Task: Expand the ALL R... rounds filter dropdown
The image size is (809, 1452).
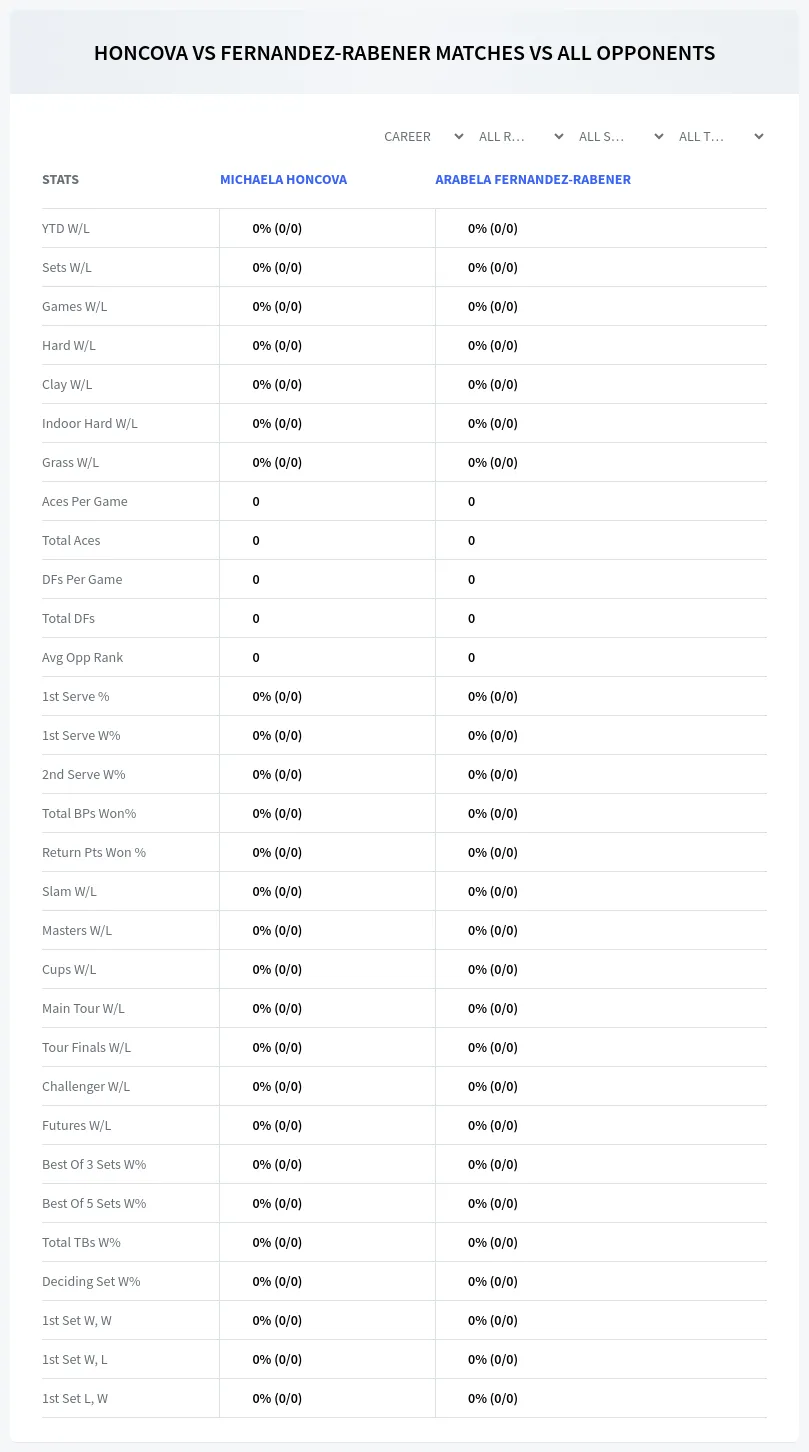Action: [520, 136]
